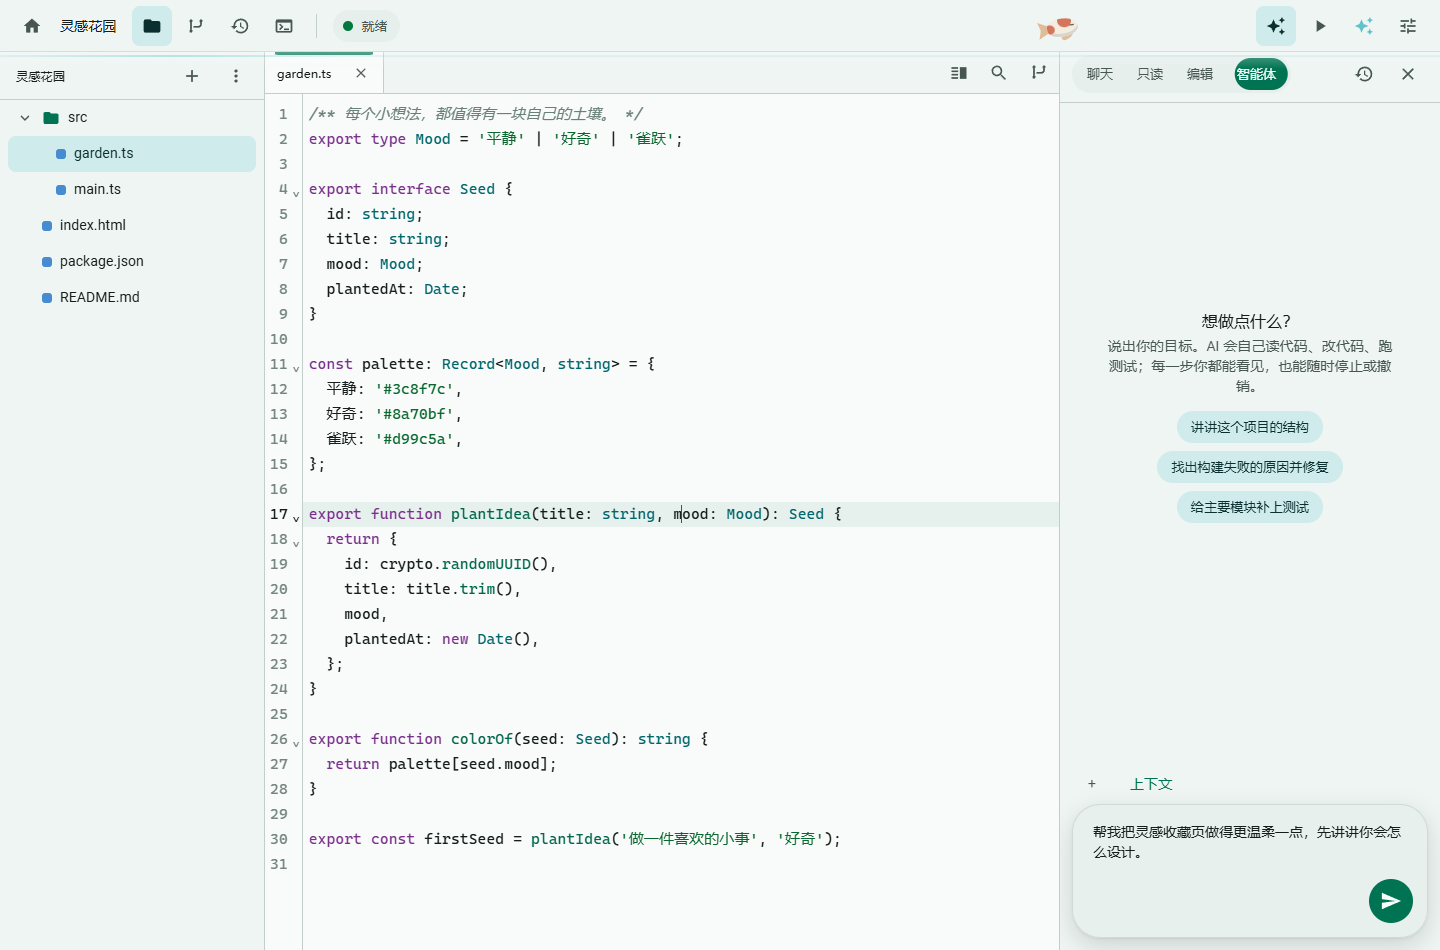Fold the palette object at line 11
Screen dimensions: 1440x950
click(x=296, y=369)
